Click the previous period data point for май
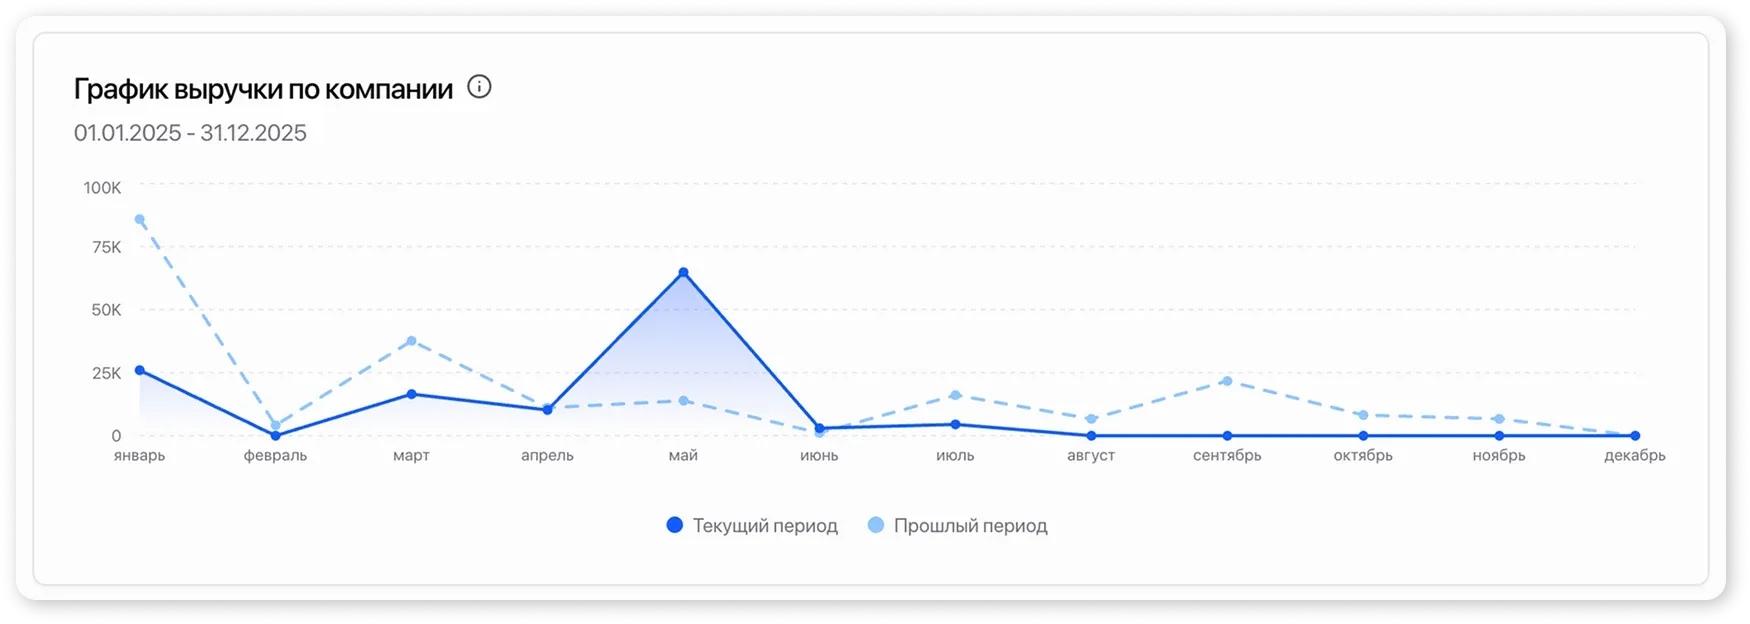The height and width of the screenshot is (624, 1750). (683, 401)
